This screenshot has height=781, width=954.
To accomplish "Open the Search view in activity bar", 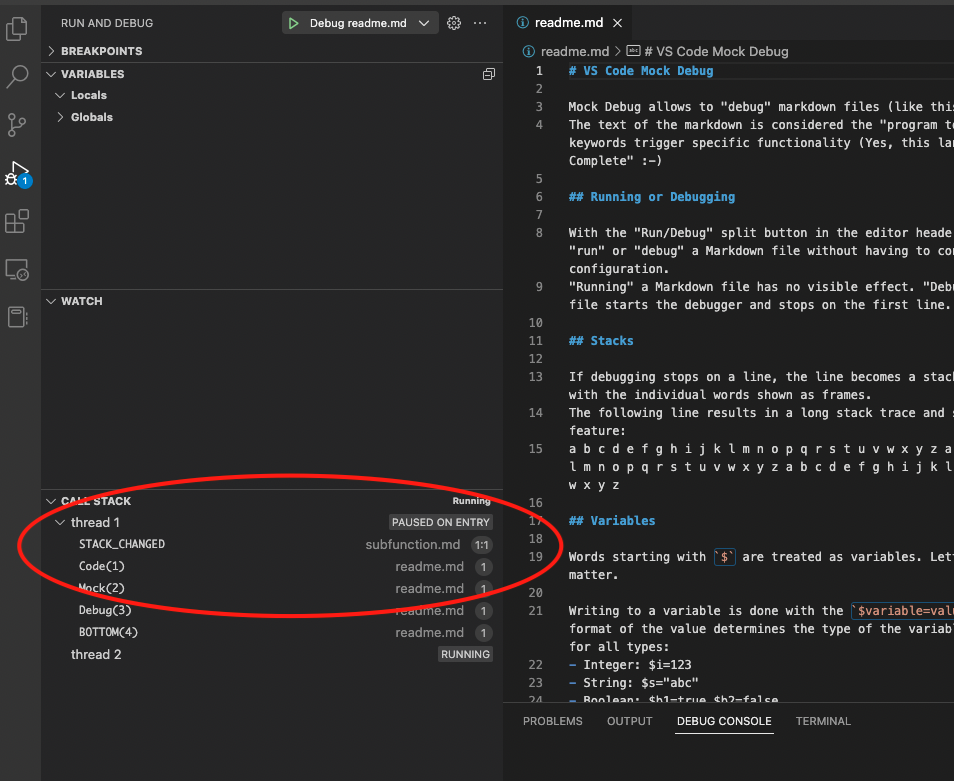I will [x=17, y=77].
